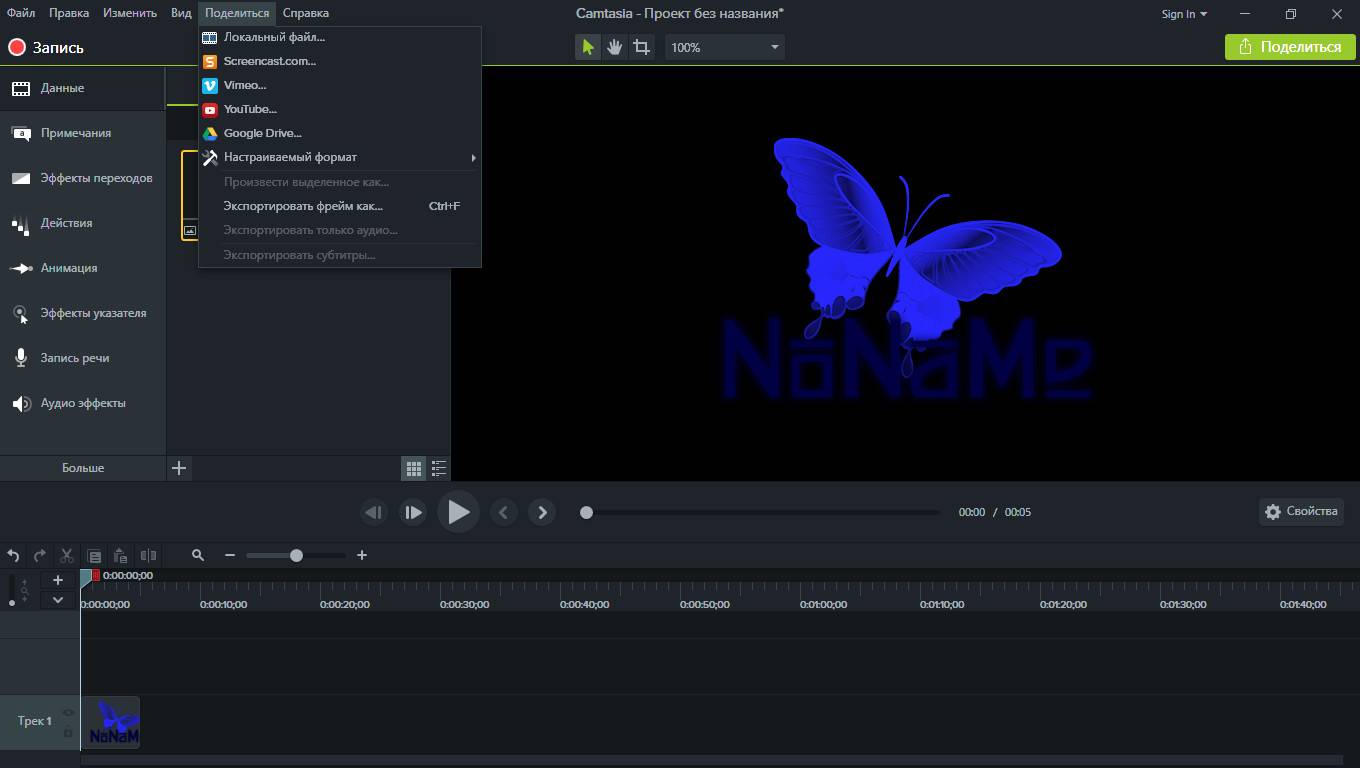Open the Вид menu
This screenshot has width=1360, height=768.
(181, 13)
